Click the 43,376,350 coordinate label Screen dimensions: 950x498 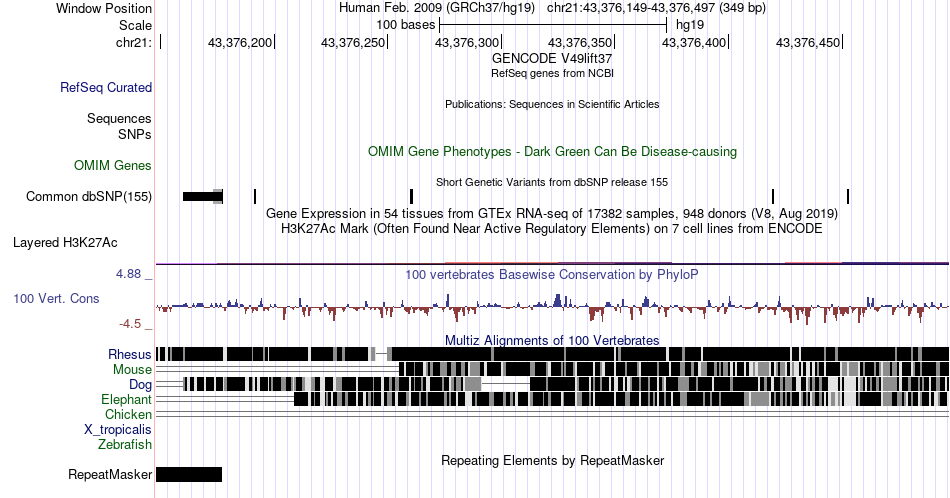(580, 42)
